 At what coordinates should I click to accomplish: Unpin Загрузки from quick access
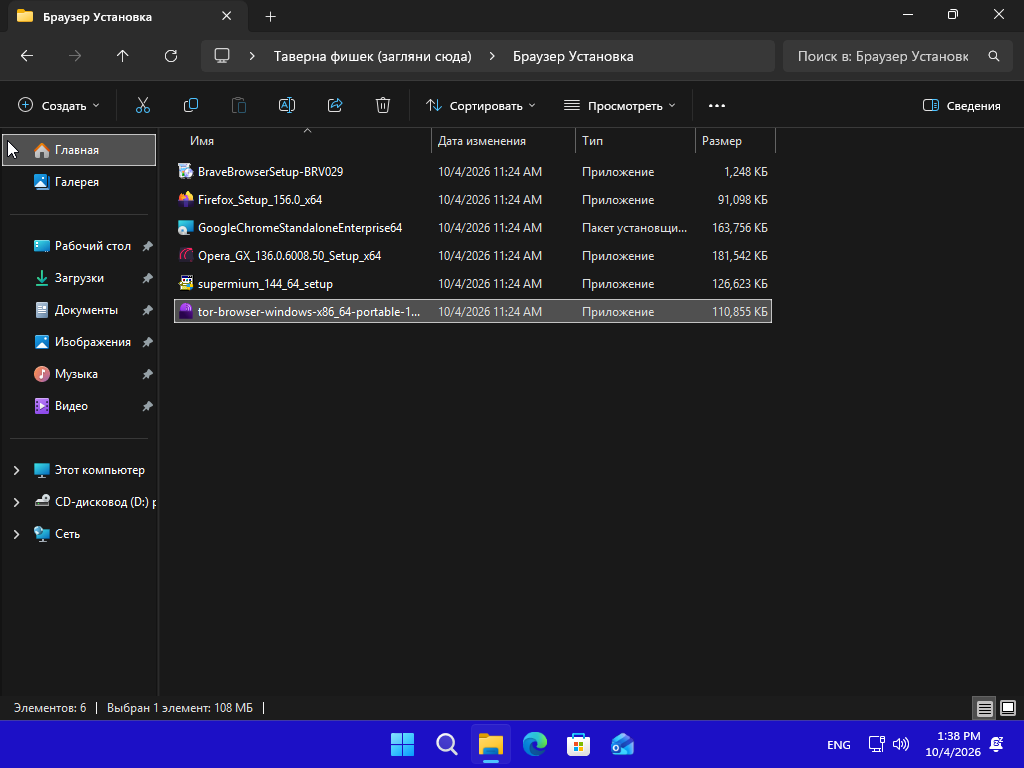point(148,278)
